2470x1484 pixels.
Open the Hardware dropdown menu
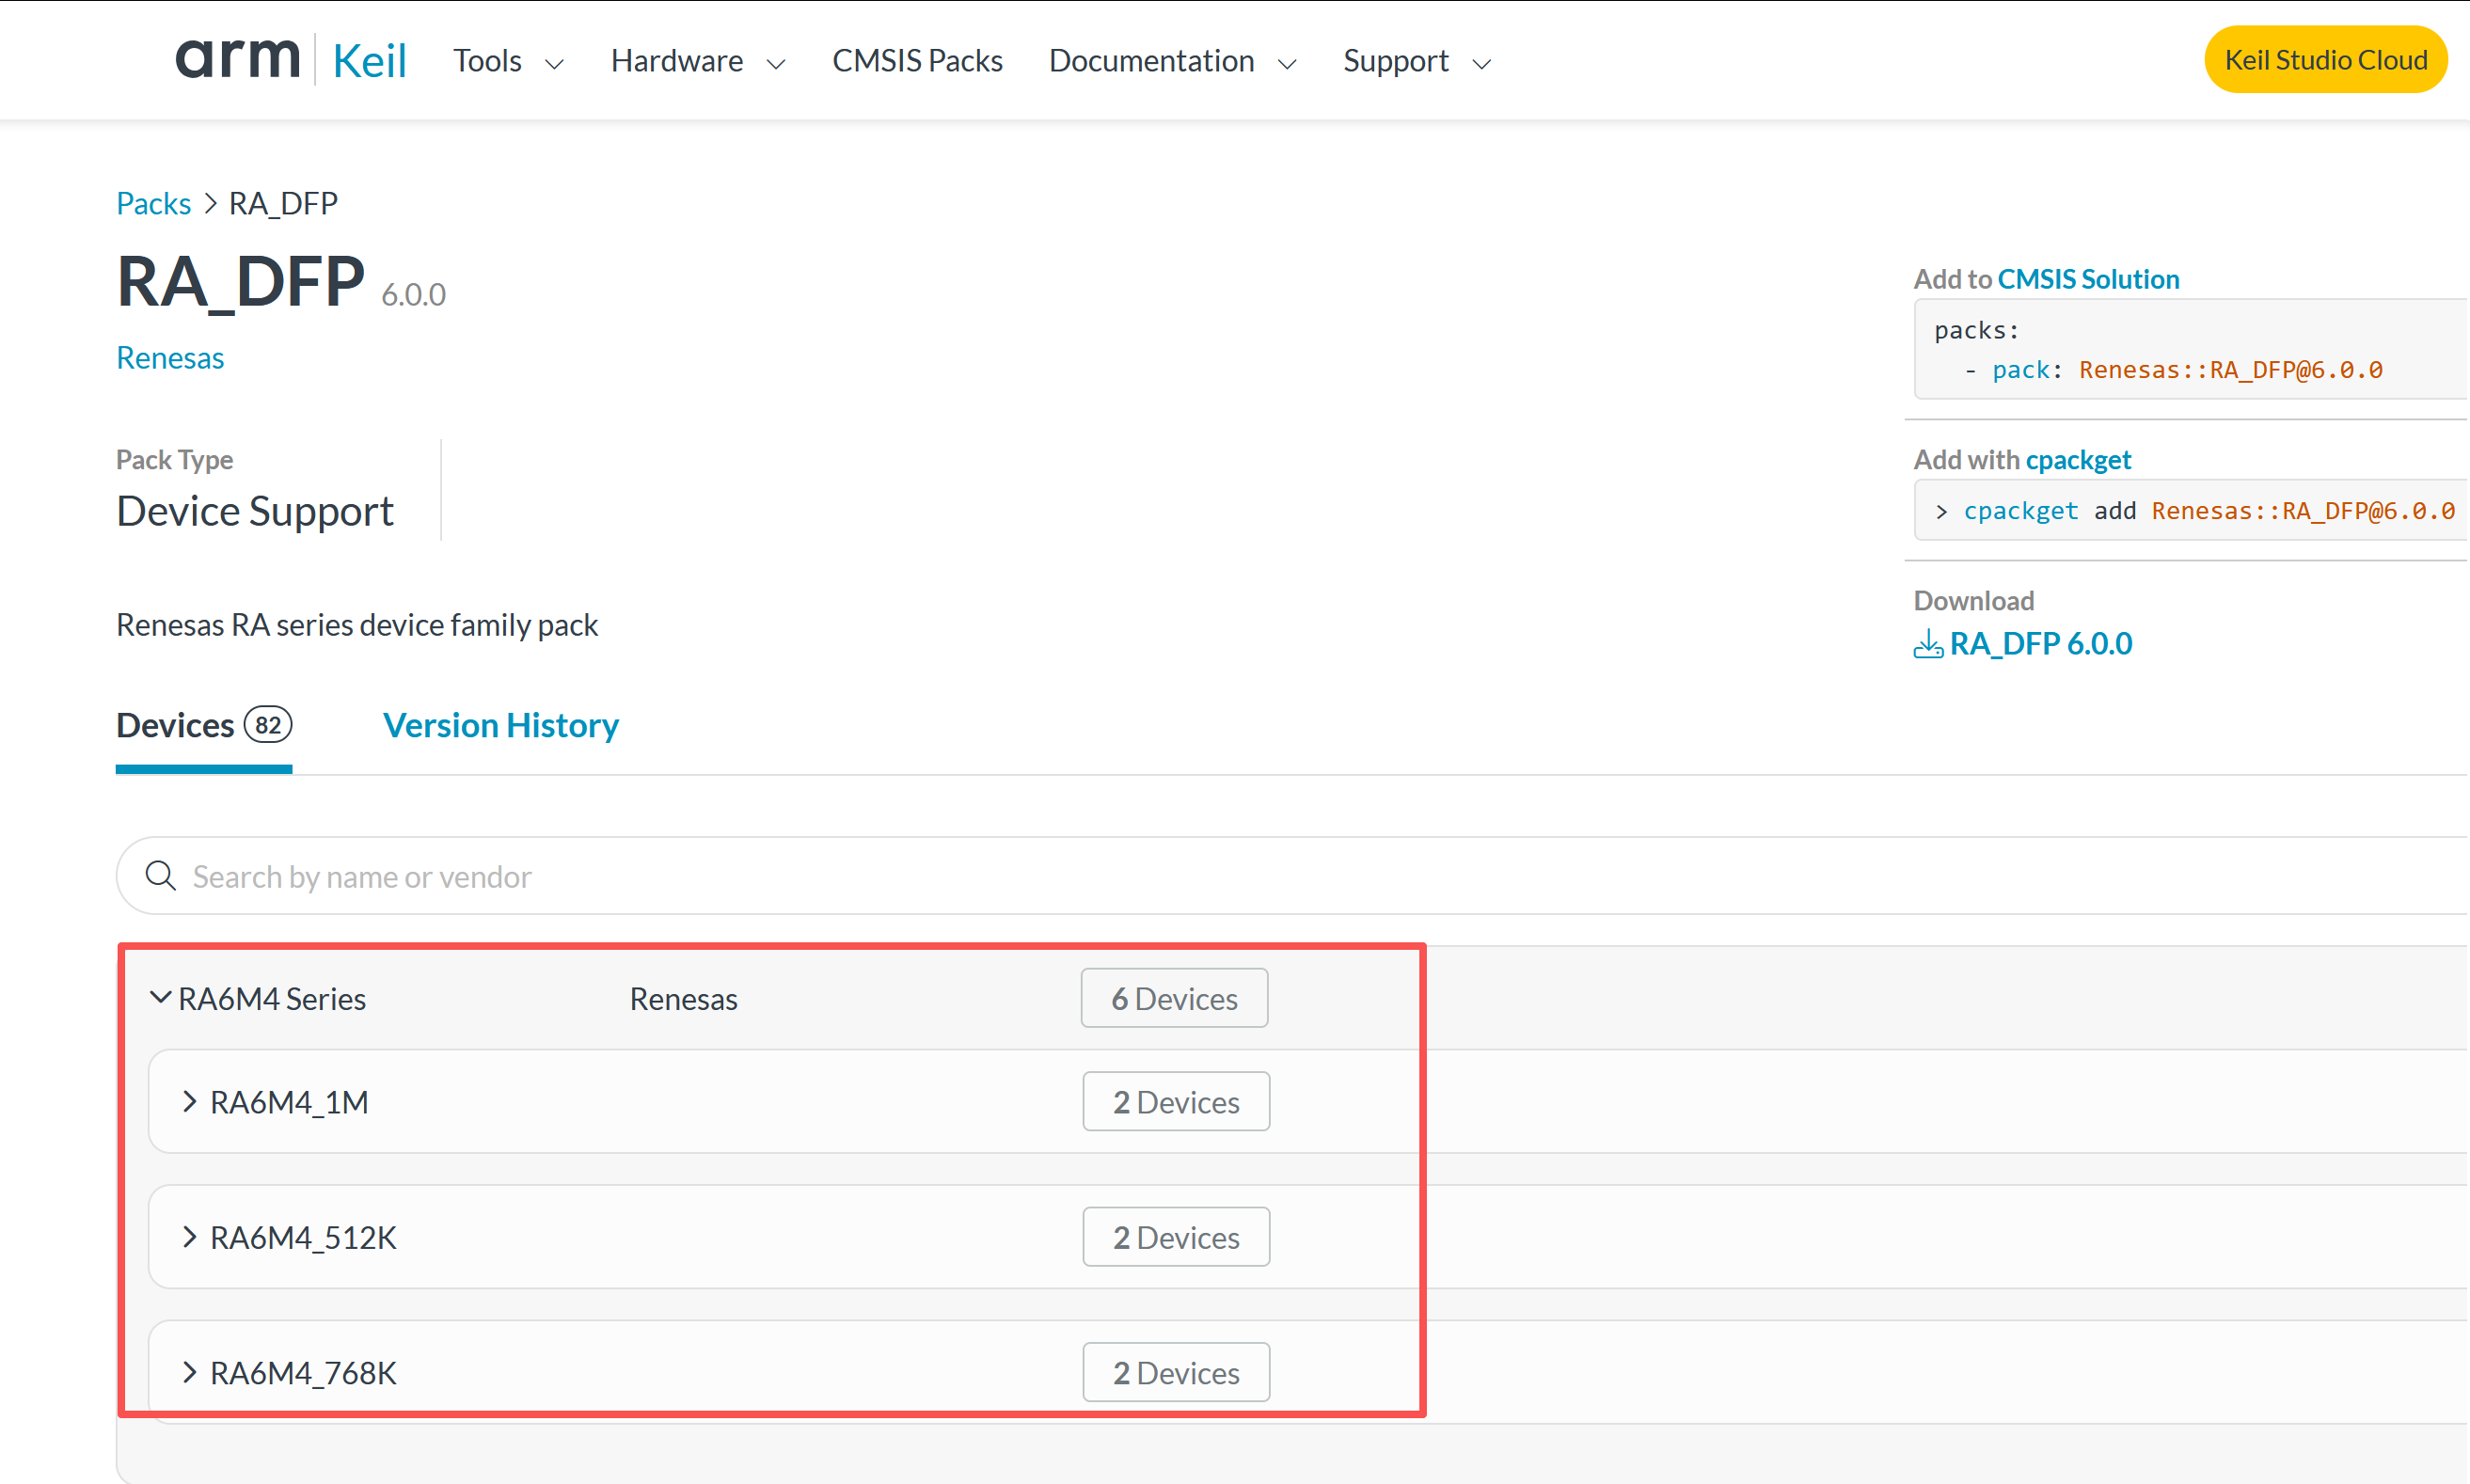(698, 61)
